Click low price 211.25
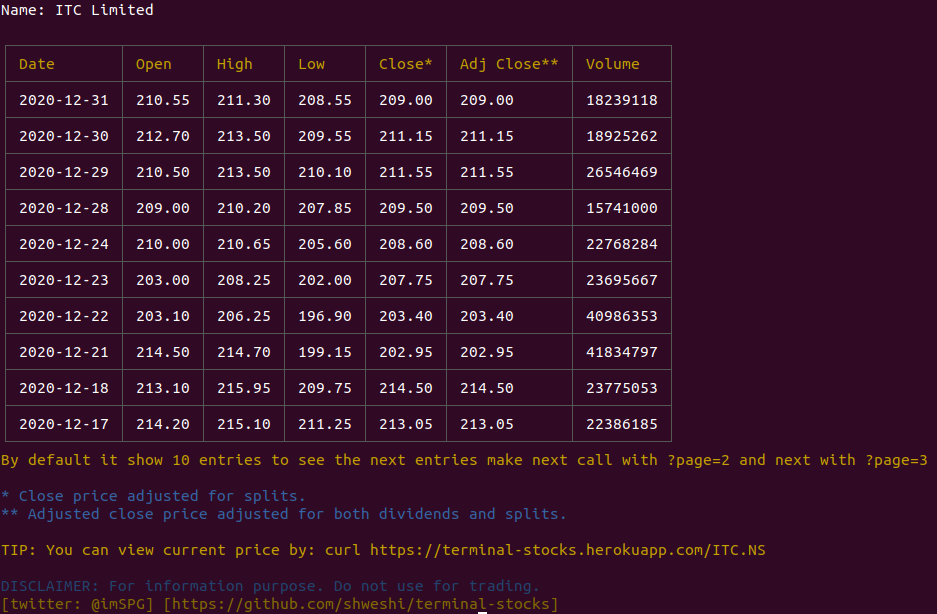 (324, 424)
